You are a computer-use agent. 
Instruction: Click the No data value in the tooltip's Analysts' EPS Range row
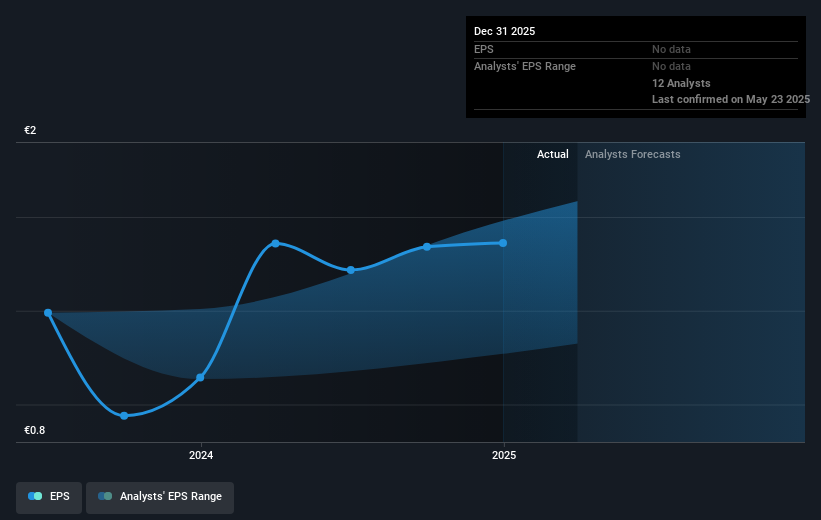coord(671,67)
